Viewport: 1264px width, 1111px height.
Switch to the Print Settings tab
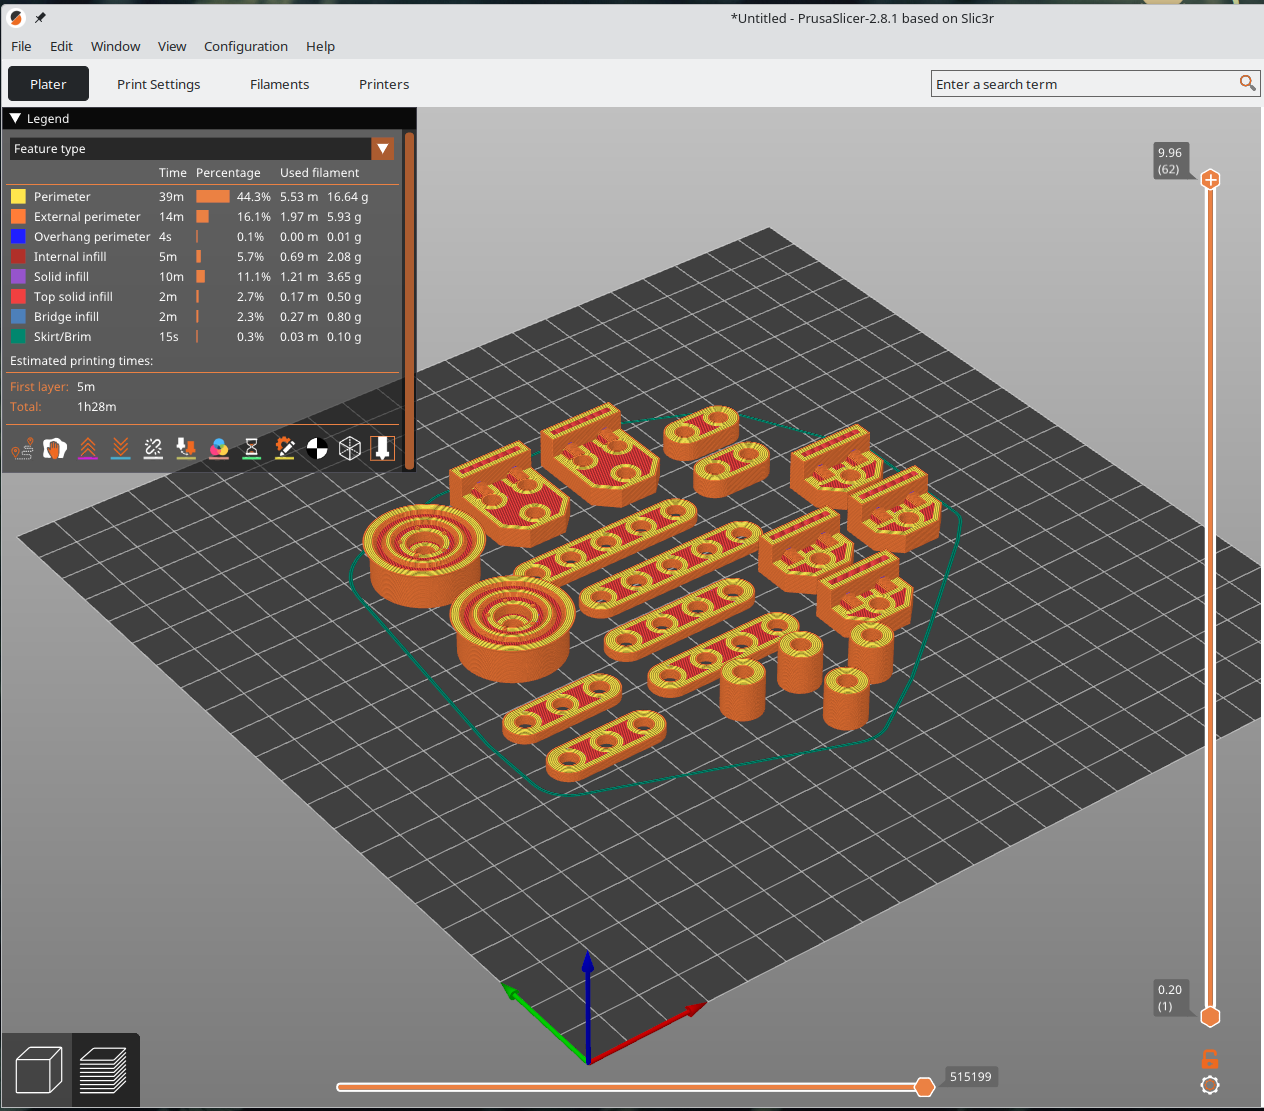click(158, 84)
